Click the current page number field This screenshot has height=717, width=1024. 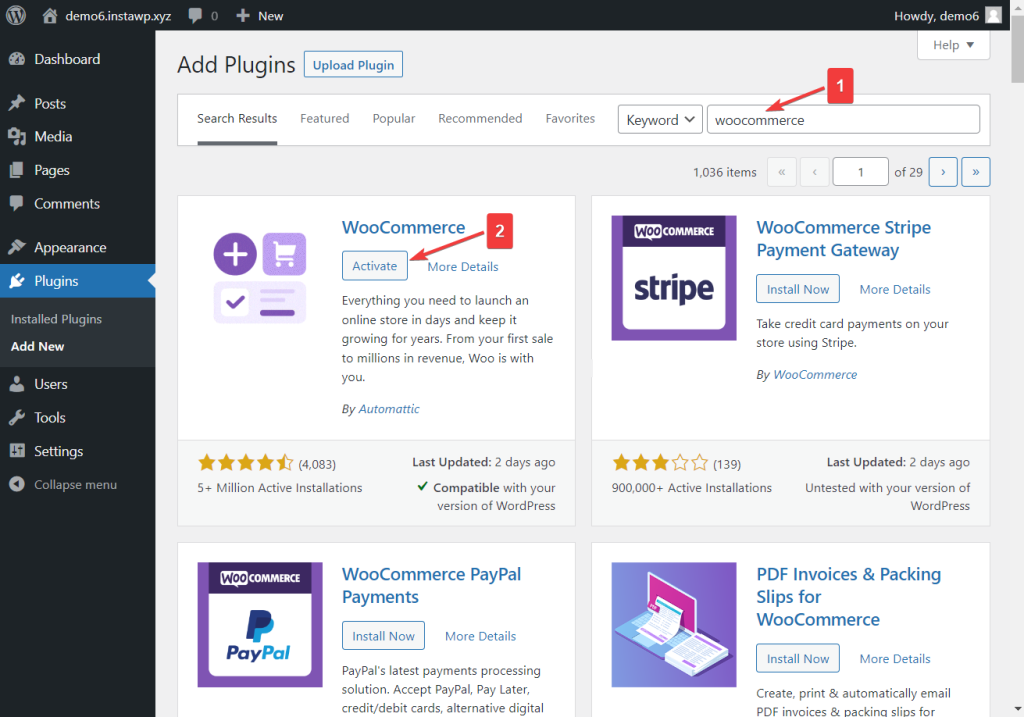[861, 172]
